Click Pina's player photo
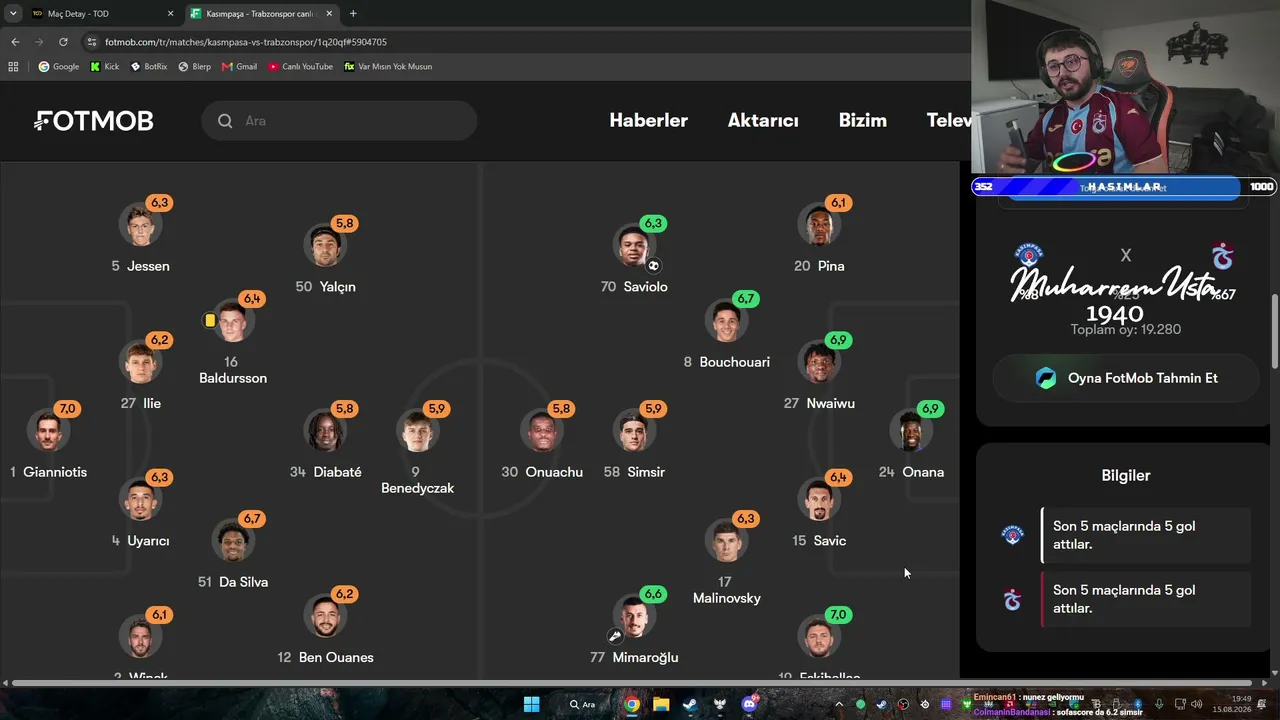The height and width of the screenshot is (720, 1280). point(819,225)
